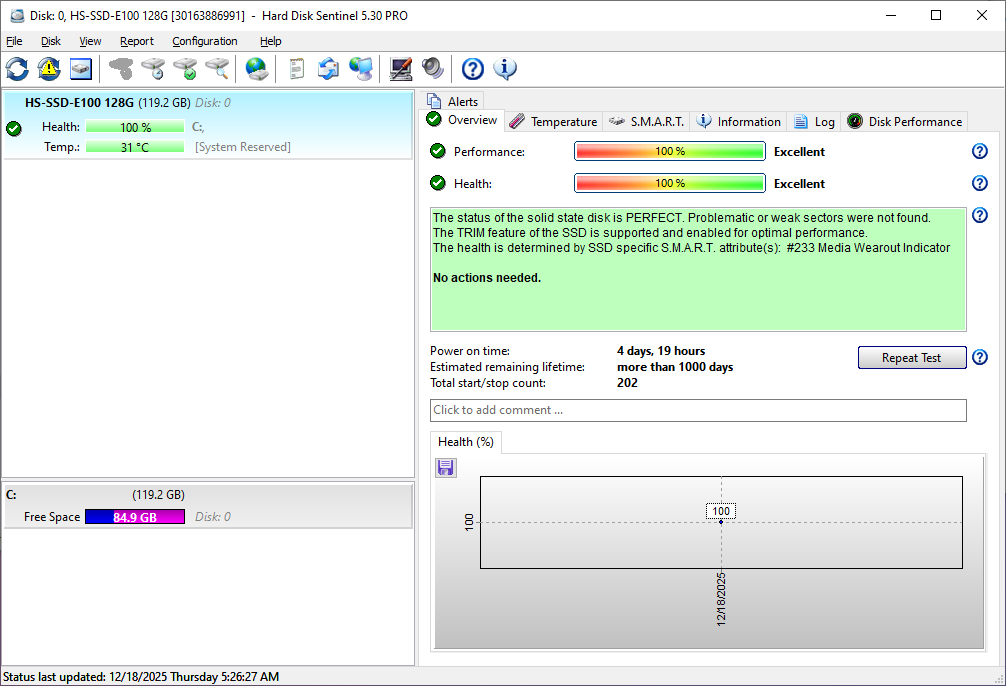This screenshot has width=1006, height=686.
Task: Click the blue refresh arrows toolbar icon
Action: [17, 69]
